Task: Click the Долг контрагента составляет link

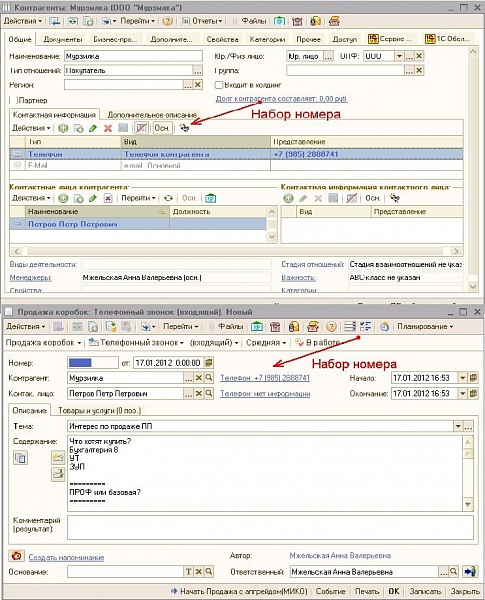Action: [281, 99]
